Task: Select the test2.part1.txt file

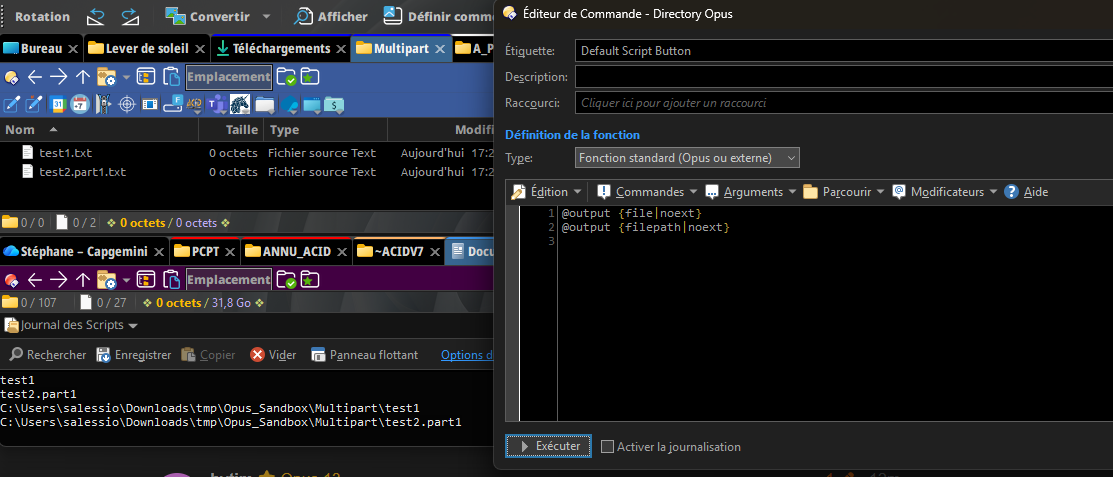Action: point(82,172)
